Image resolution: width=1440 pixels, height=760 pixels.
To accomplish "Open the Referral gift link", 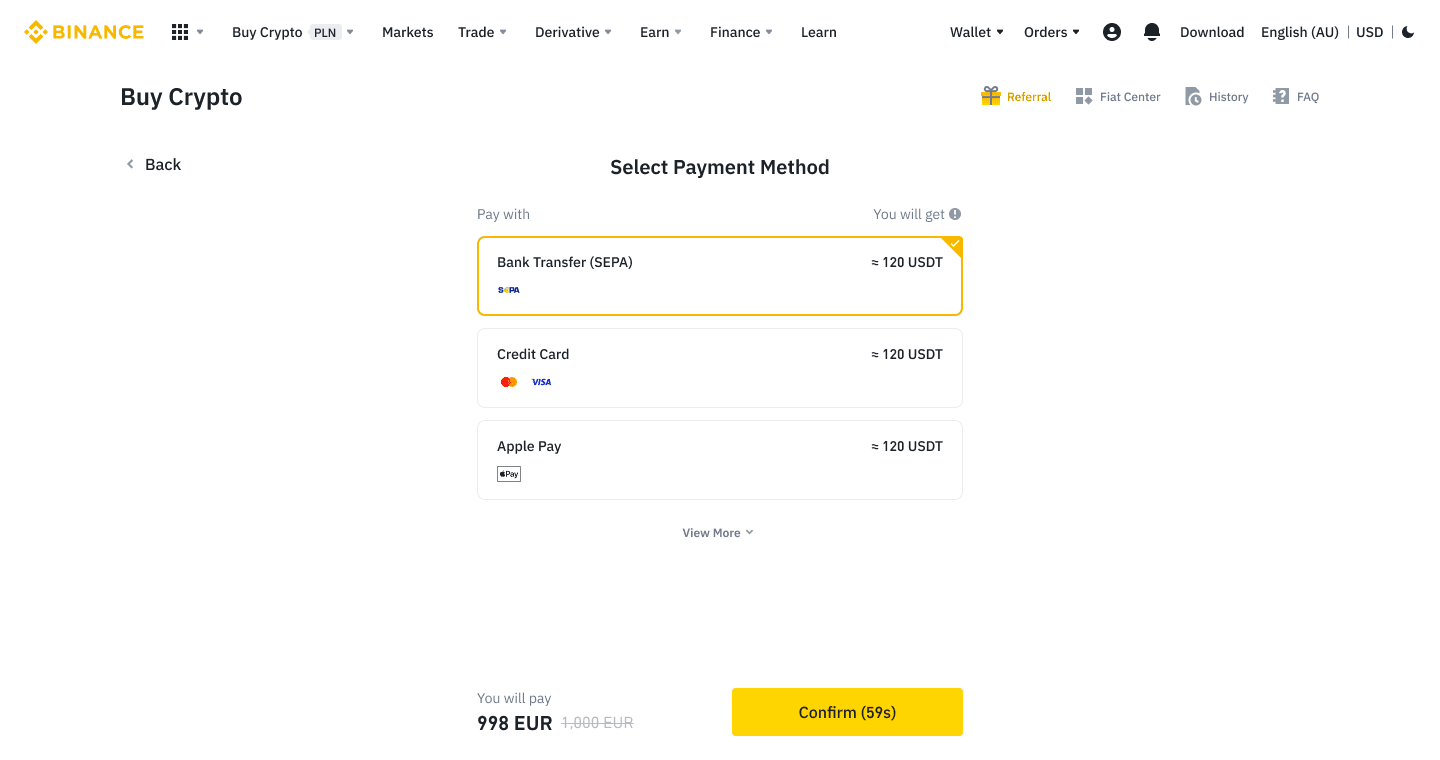I will 1016,97.
